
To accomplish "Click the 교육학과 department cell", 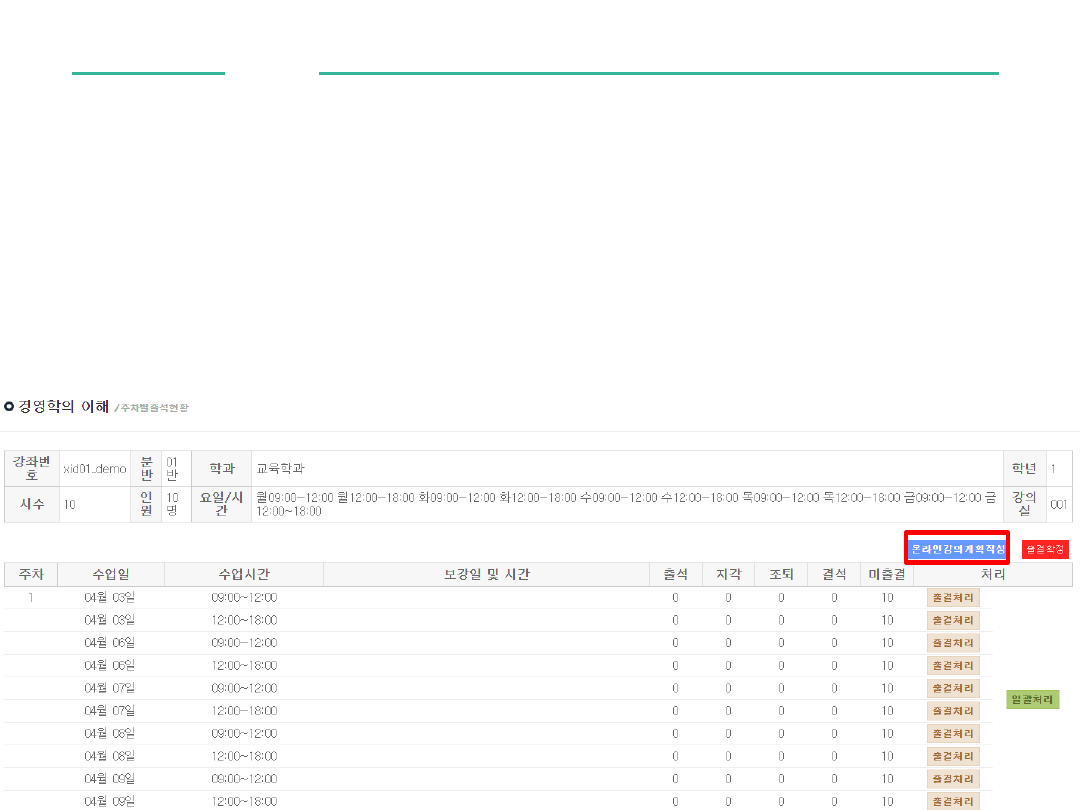I will (281, 468).
